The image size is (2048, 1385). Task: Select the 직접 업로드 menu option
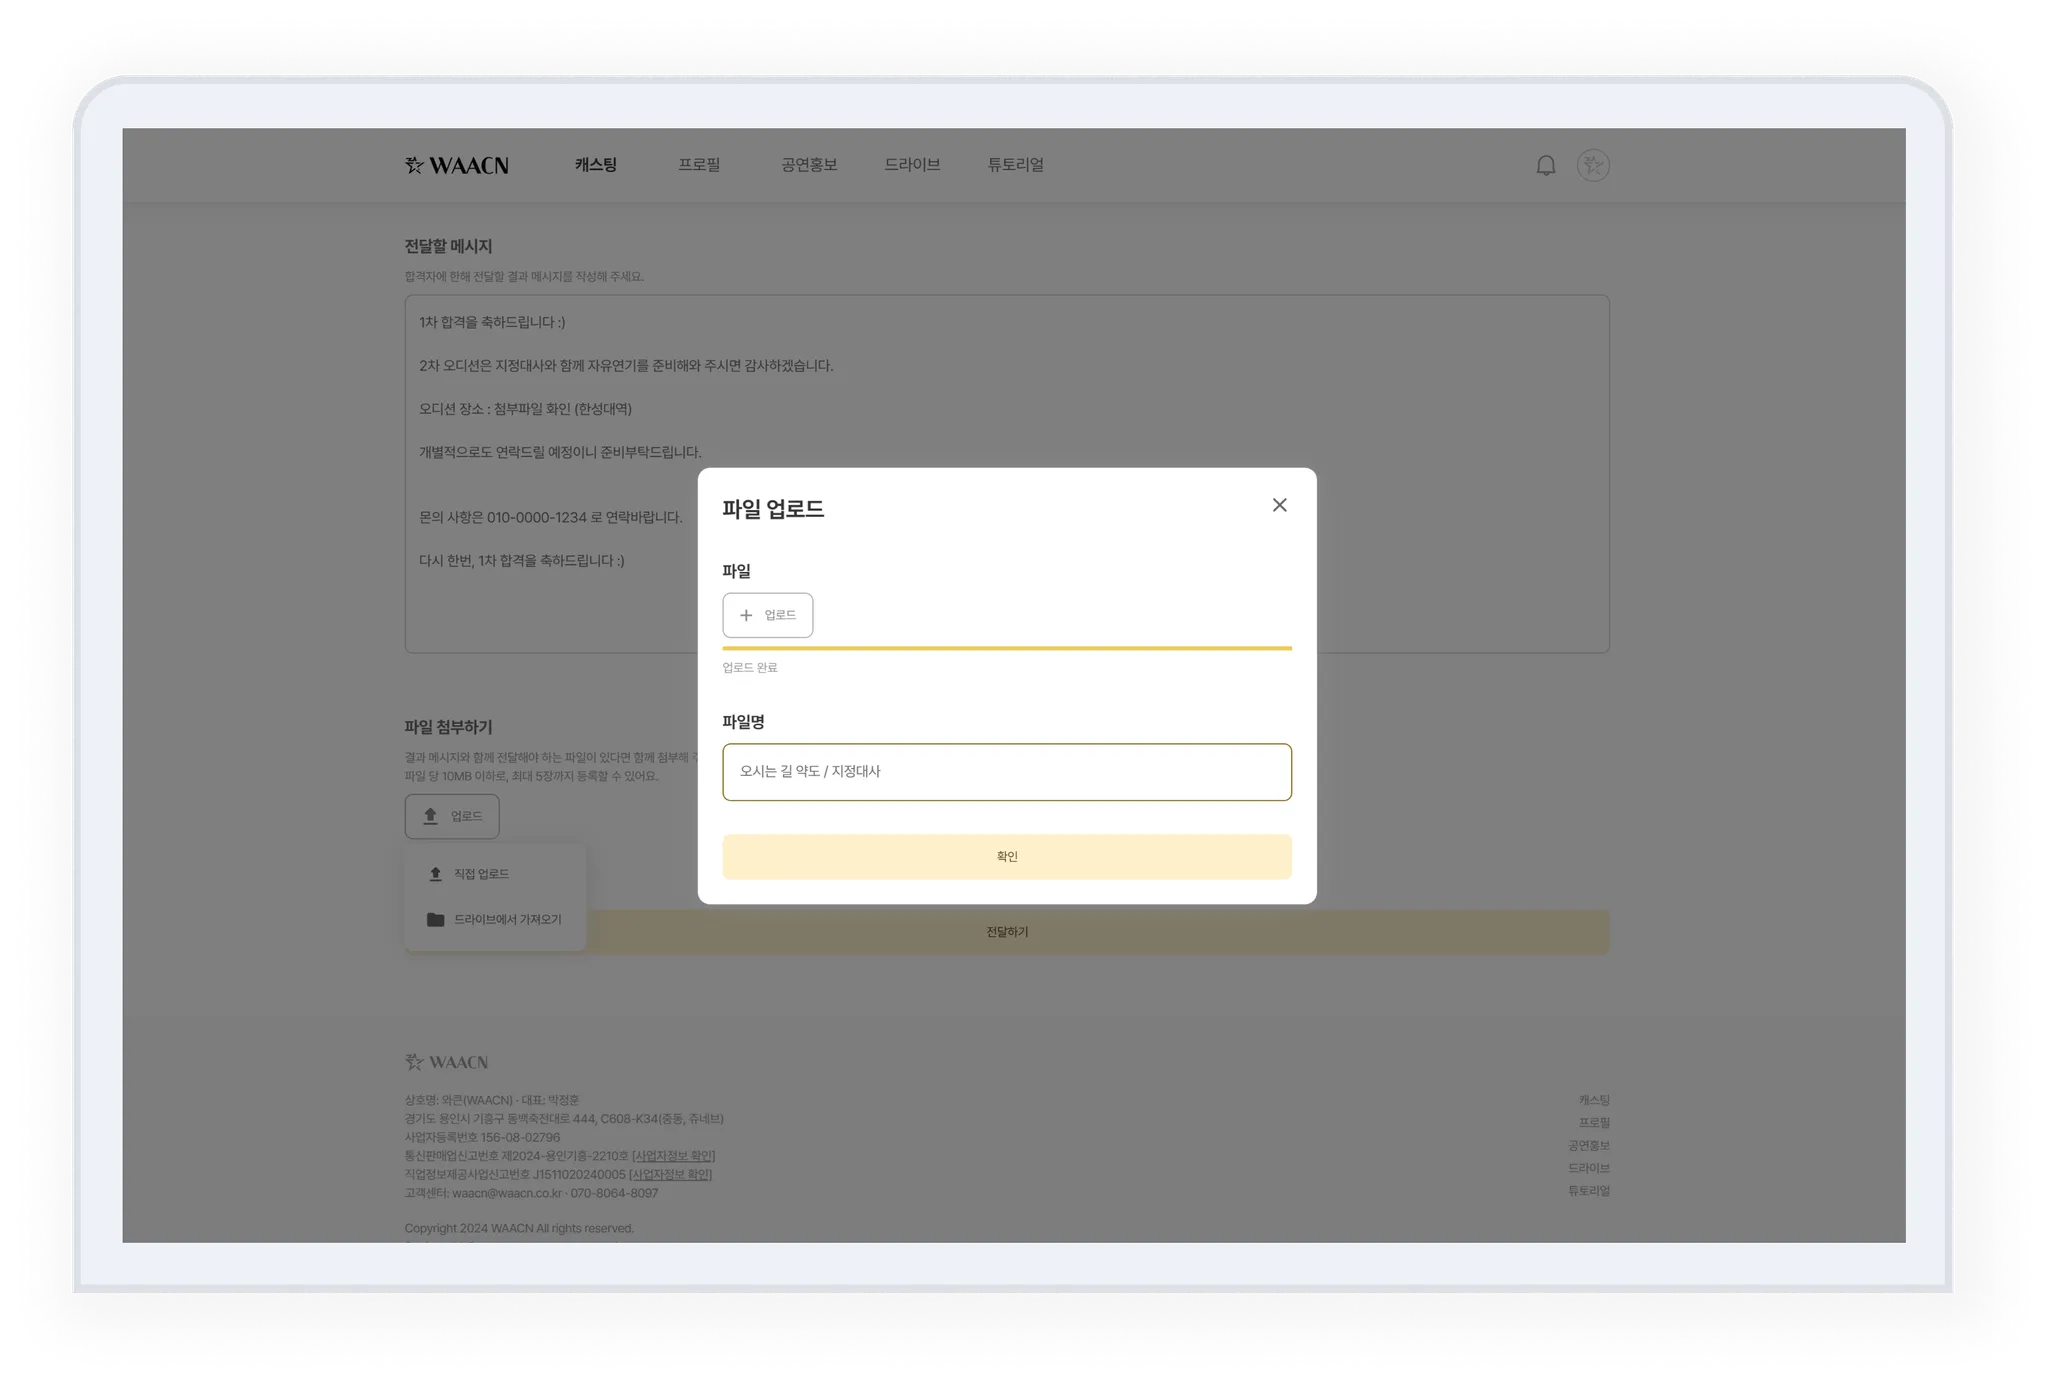tap(481, 874)
